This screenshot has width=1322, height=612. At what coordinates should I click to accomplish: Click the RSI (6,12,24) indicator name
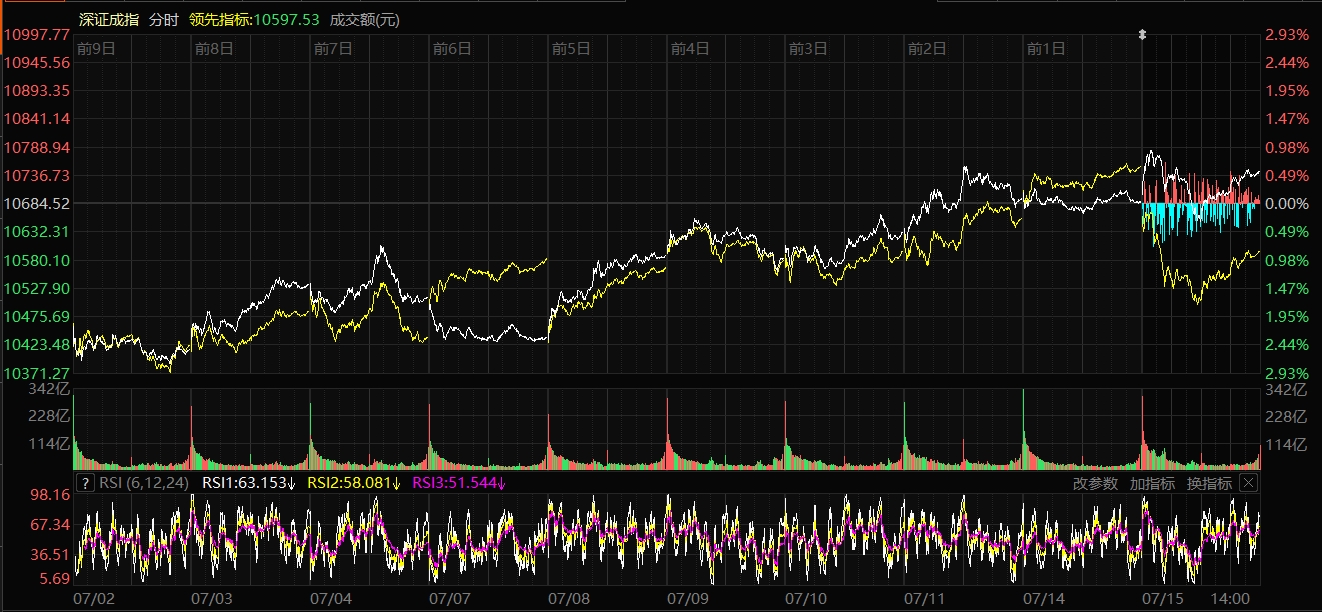tap(143, 484)
